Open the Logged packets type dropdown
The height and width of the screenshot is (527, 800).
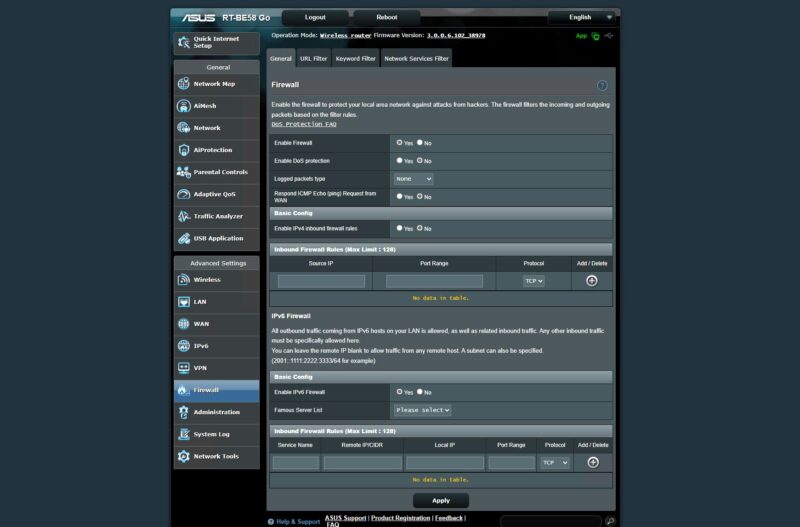[x=413, y=179]
